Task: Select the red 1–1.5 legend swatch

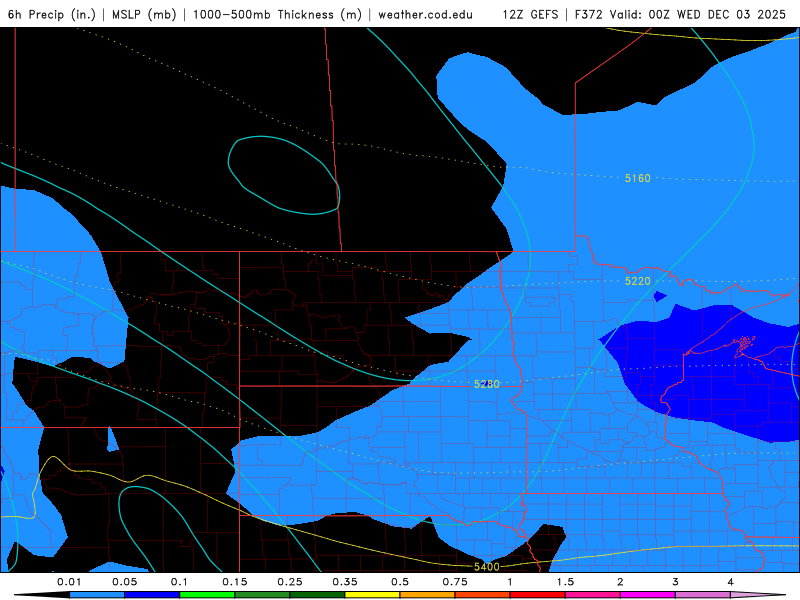Action: (x=538, y=595)
